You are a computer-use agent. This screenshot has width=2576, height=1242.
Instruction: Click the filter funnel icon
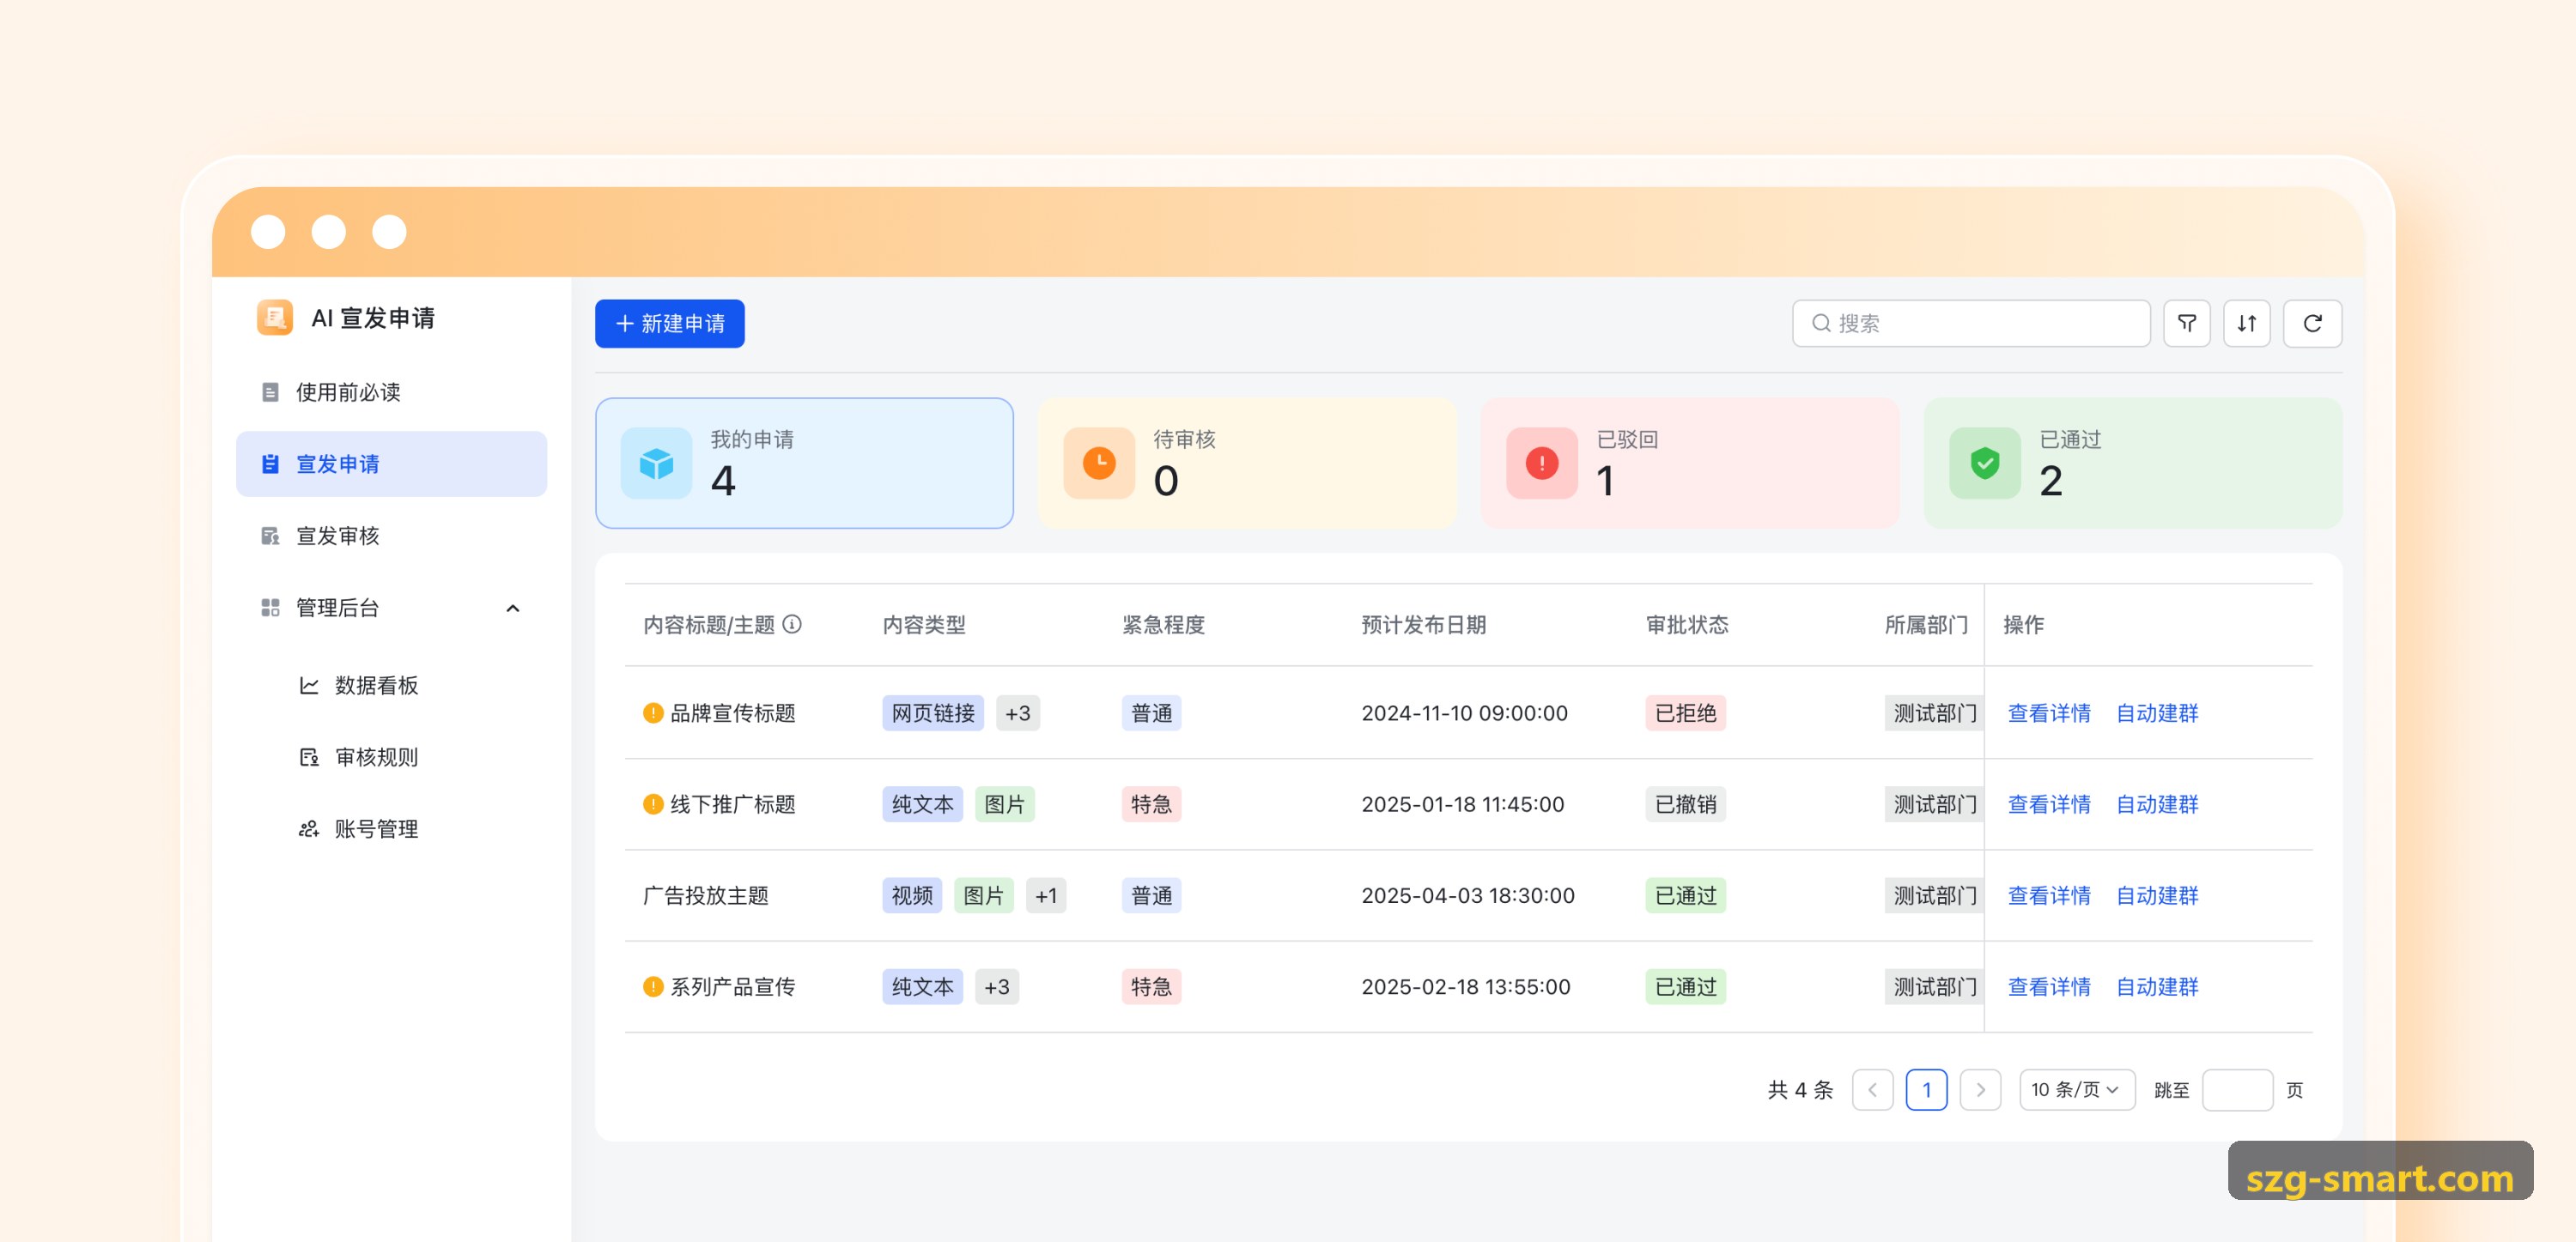2186,323
